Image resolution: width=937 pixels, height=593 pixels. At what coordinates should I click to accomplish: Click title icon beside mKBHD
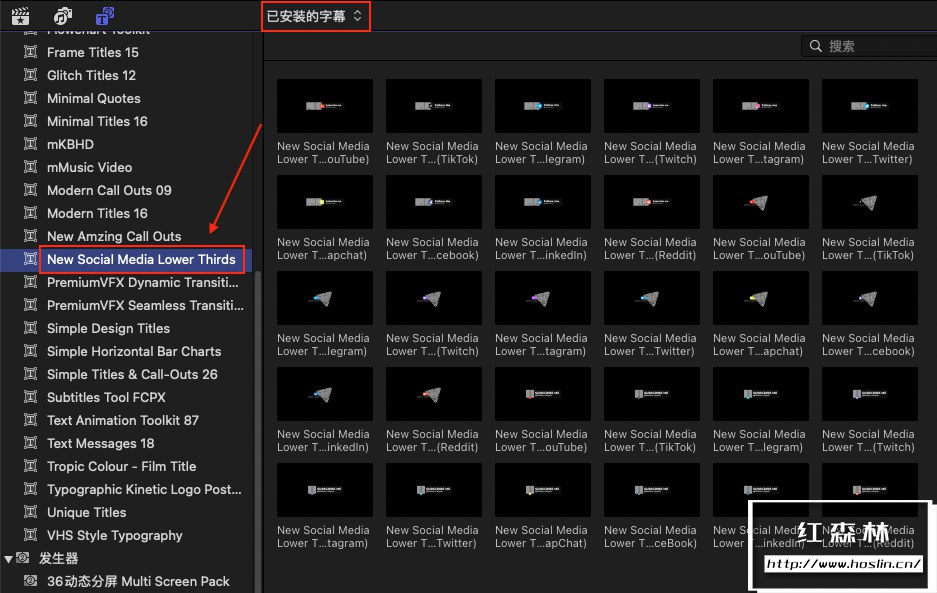point(30,144)
